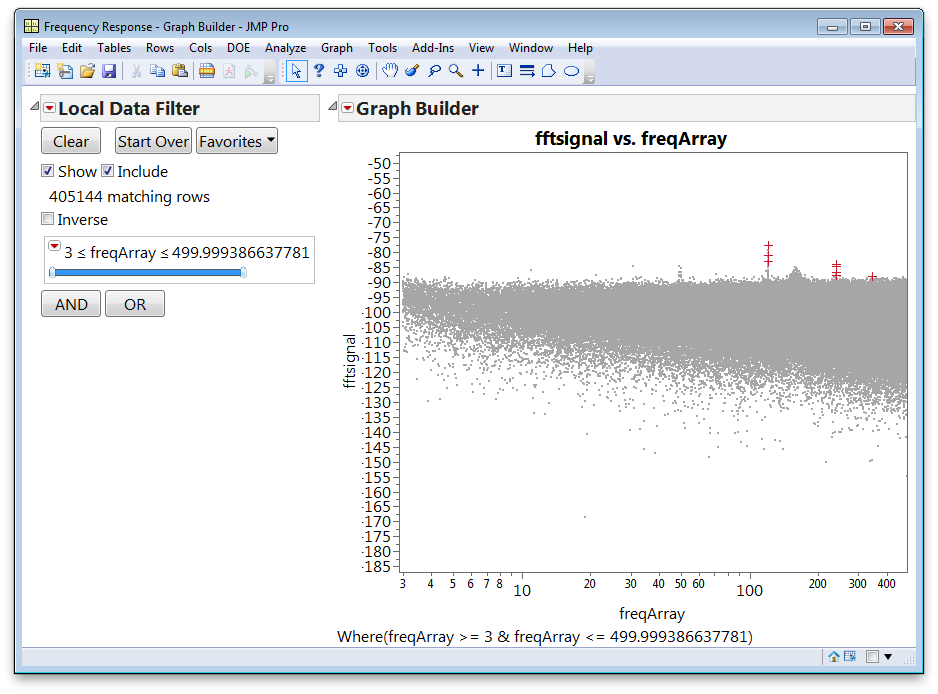Click the Start Over button

coord(152,140)
